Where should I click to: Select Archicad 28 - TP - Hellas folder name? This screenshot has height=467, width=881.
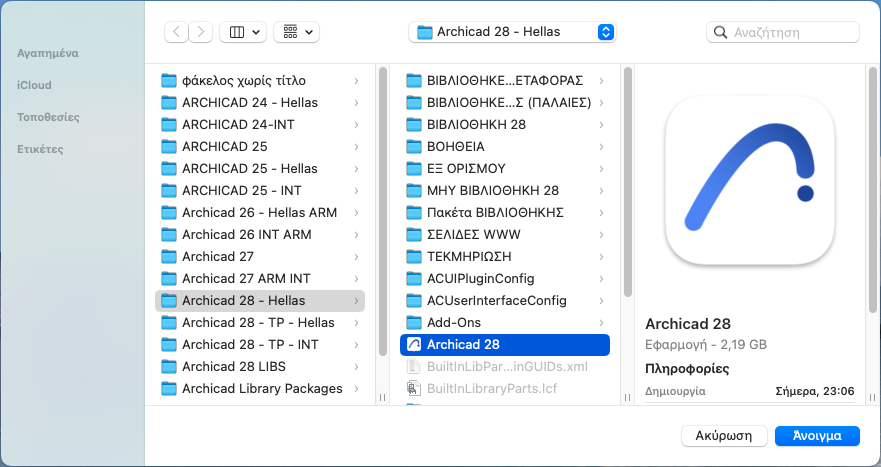258,323
